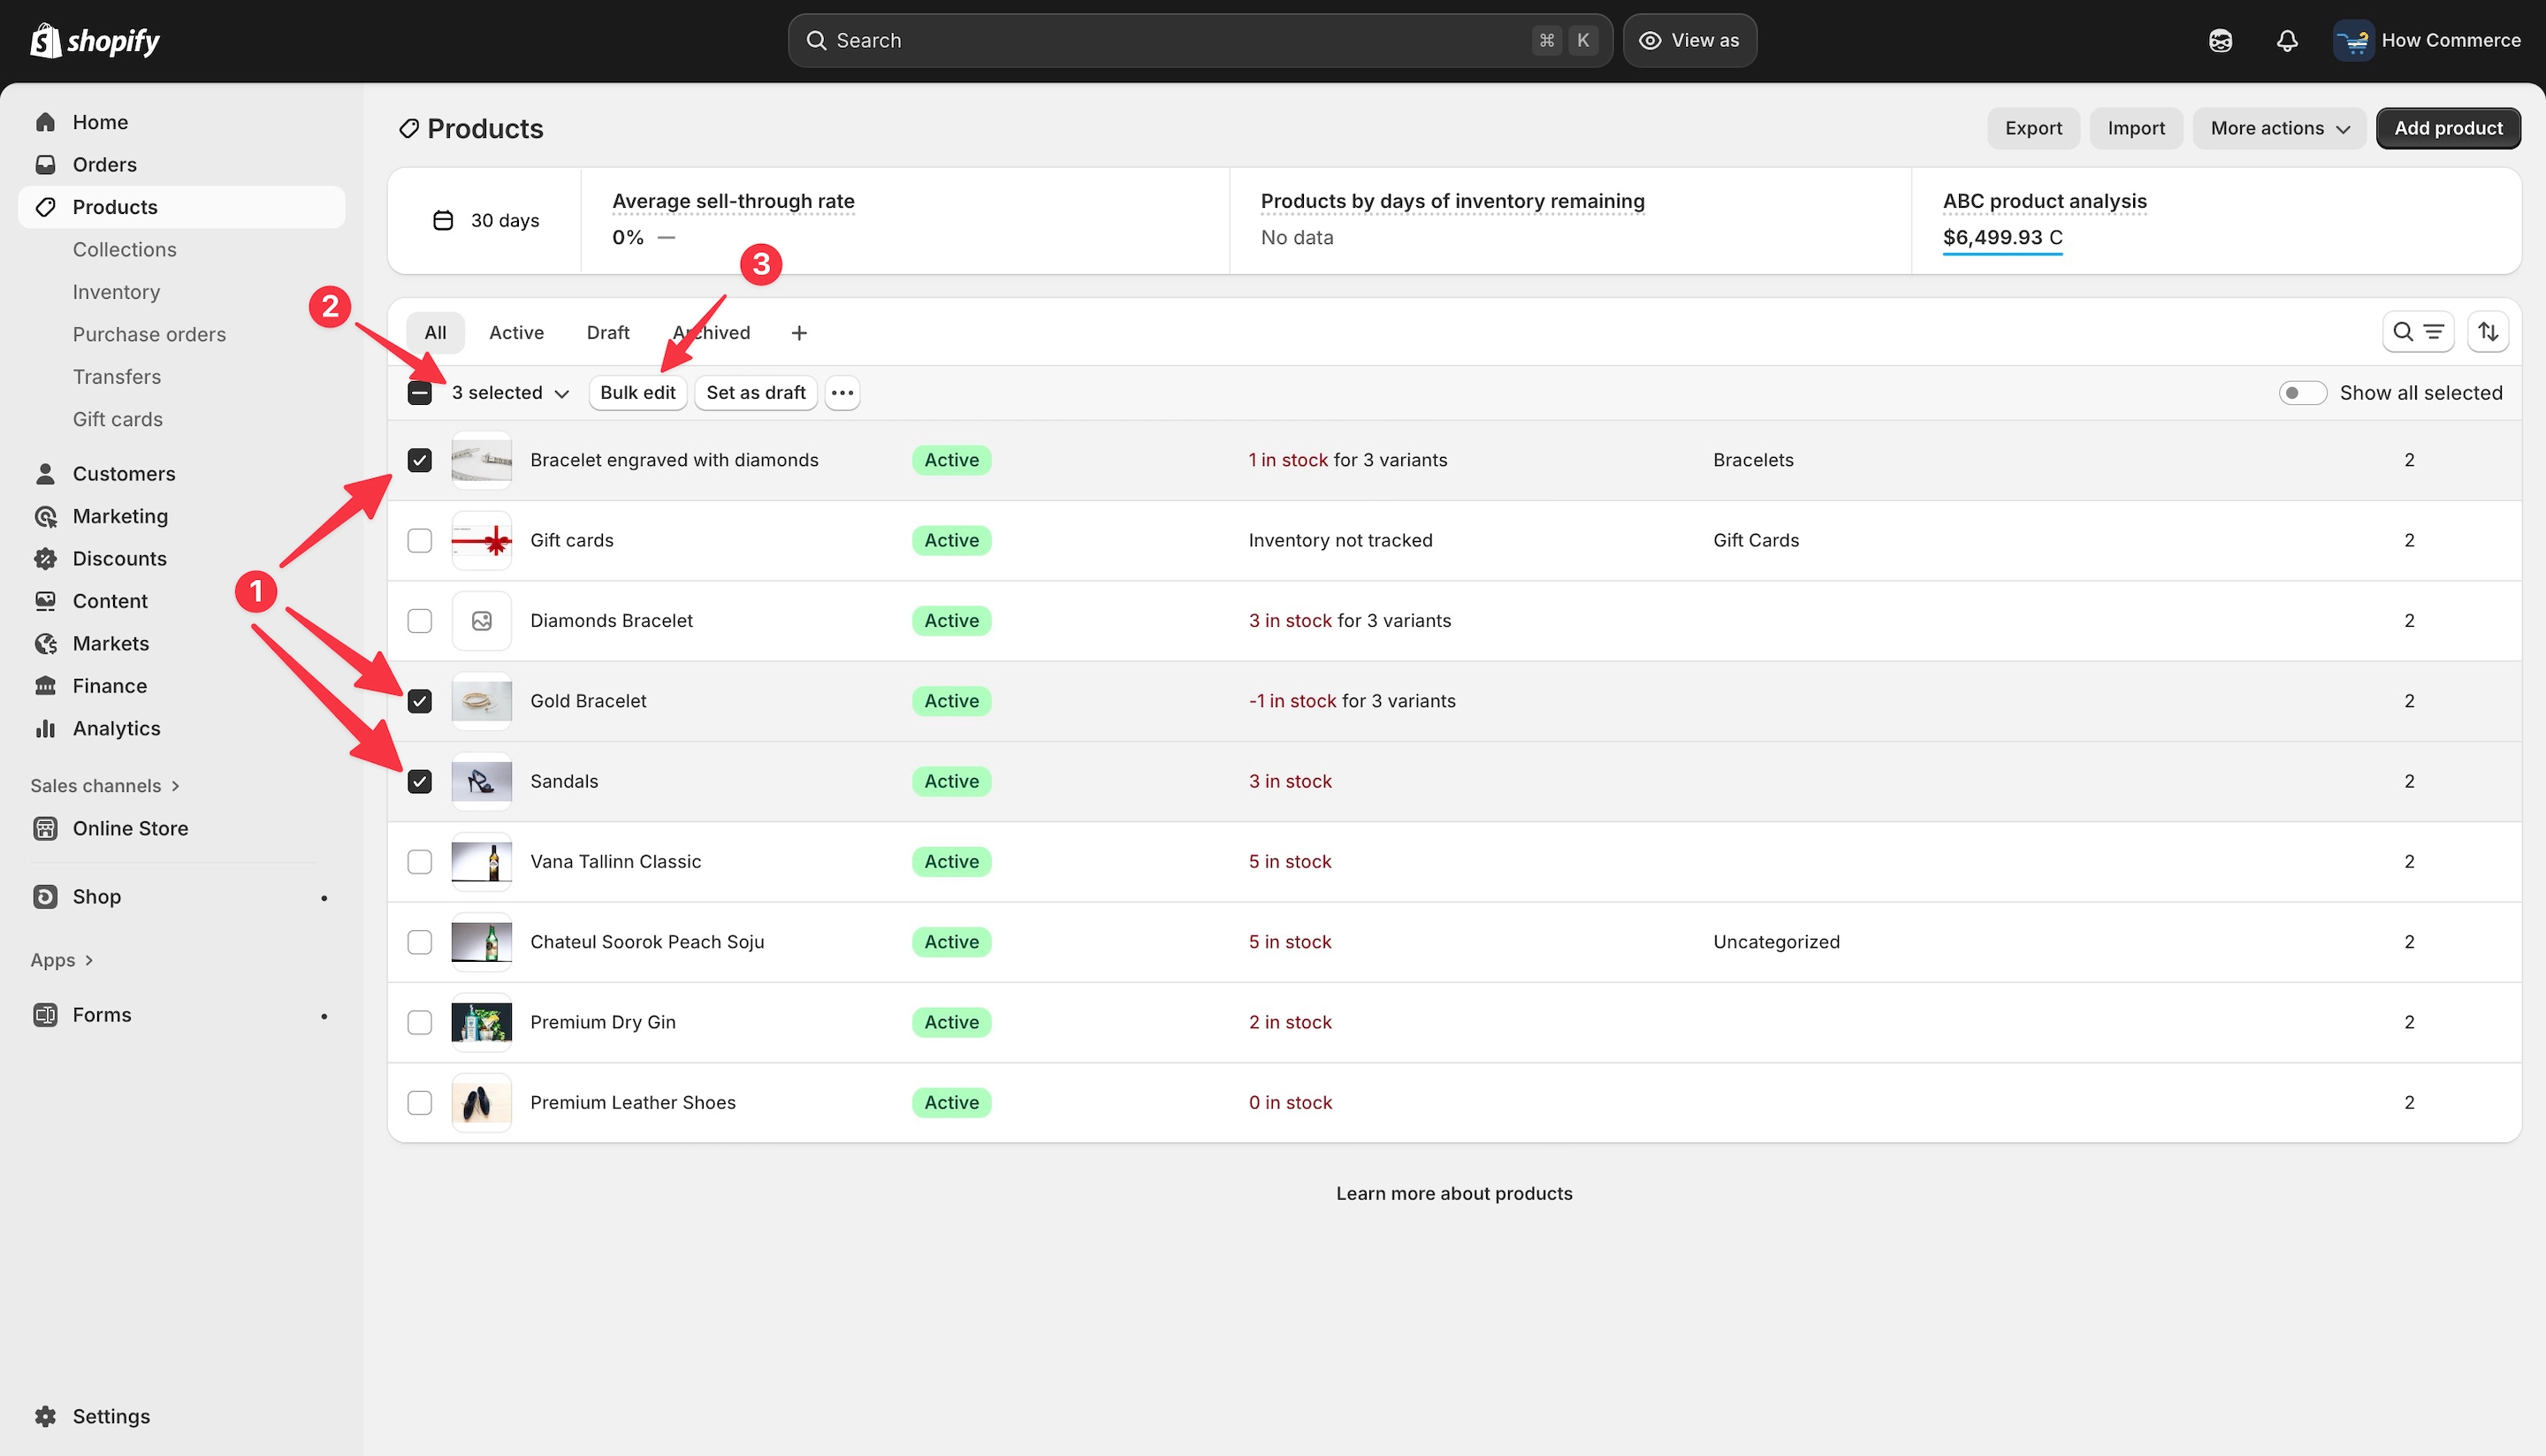Switch to the Archived tab
The width and height of the screenshot is (2546, 1456).
(711, 333)
